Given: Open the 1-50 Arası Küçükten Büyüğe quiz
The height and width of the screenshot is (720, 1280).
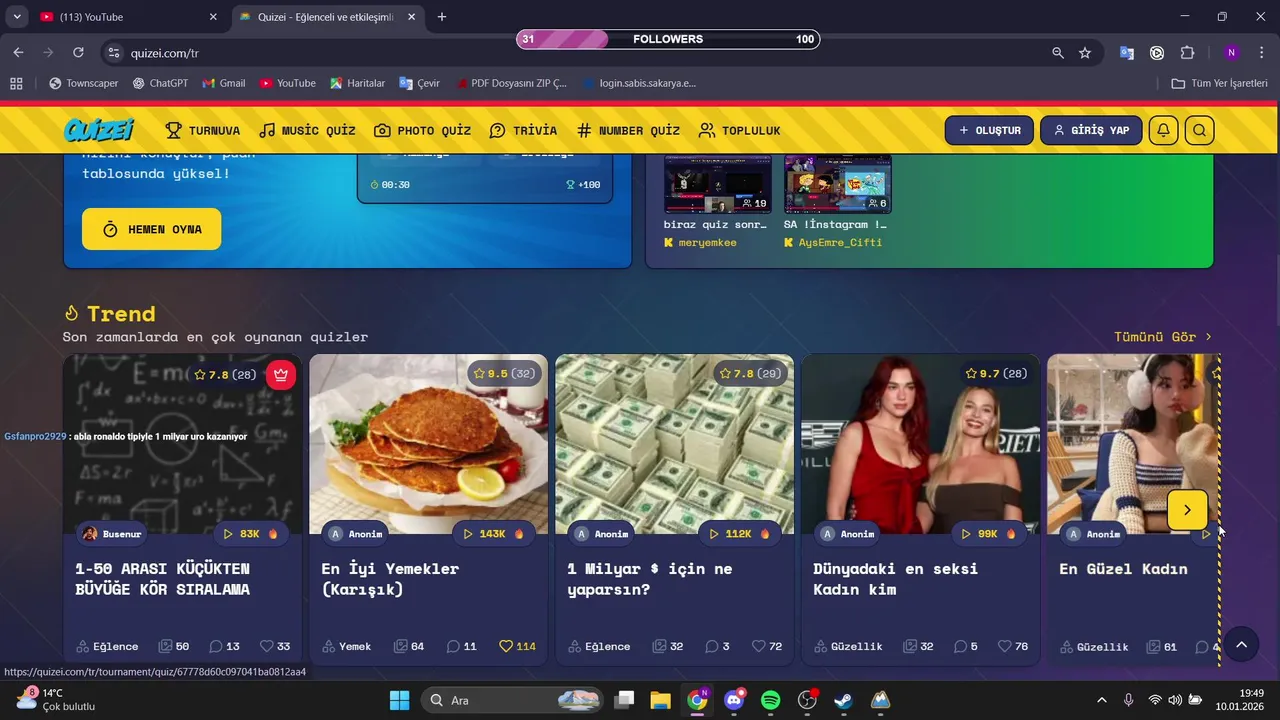Looking at the screenshot, I should pos(162,579).
